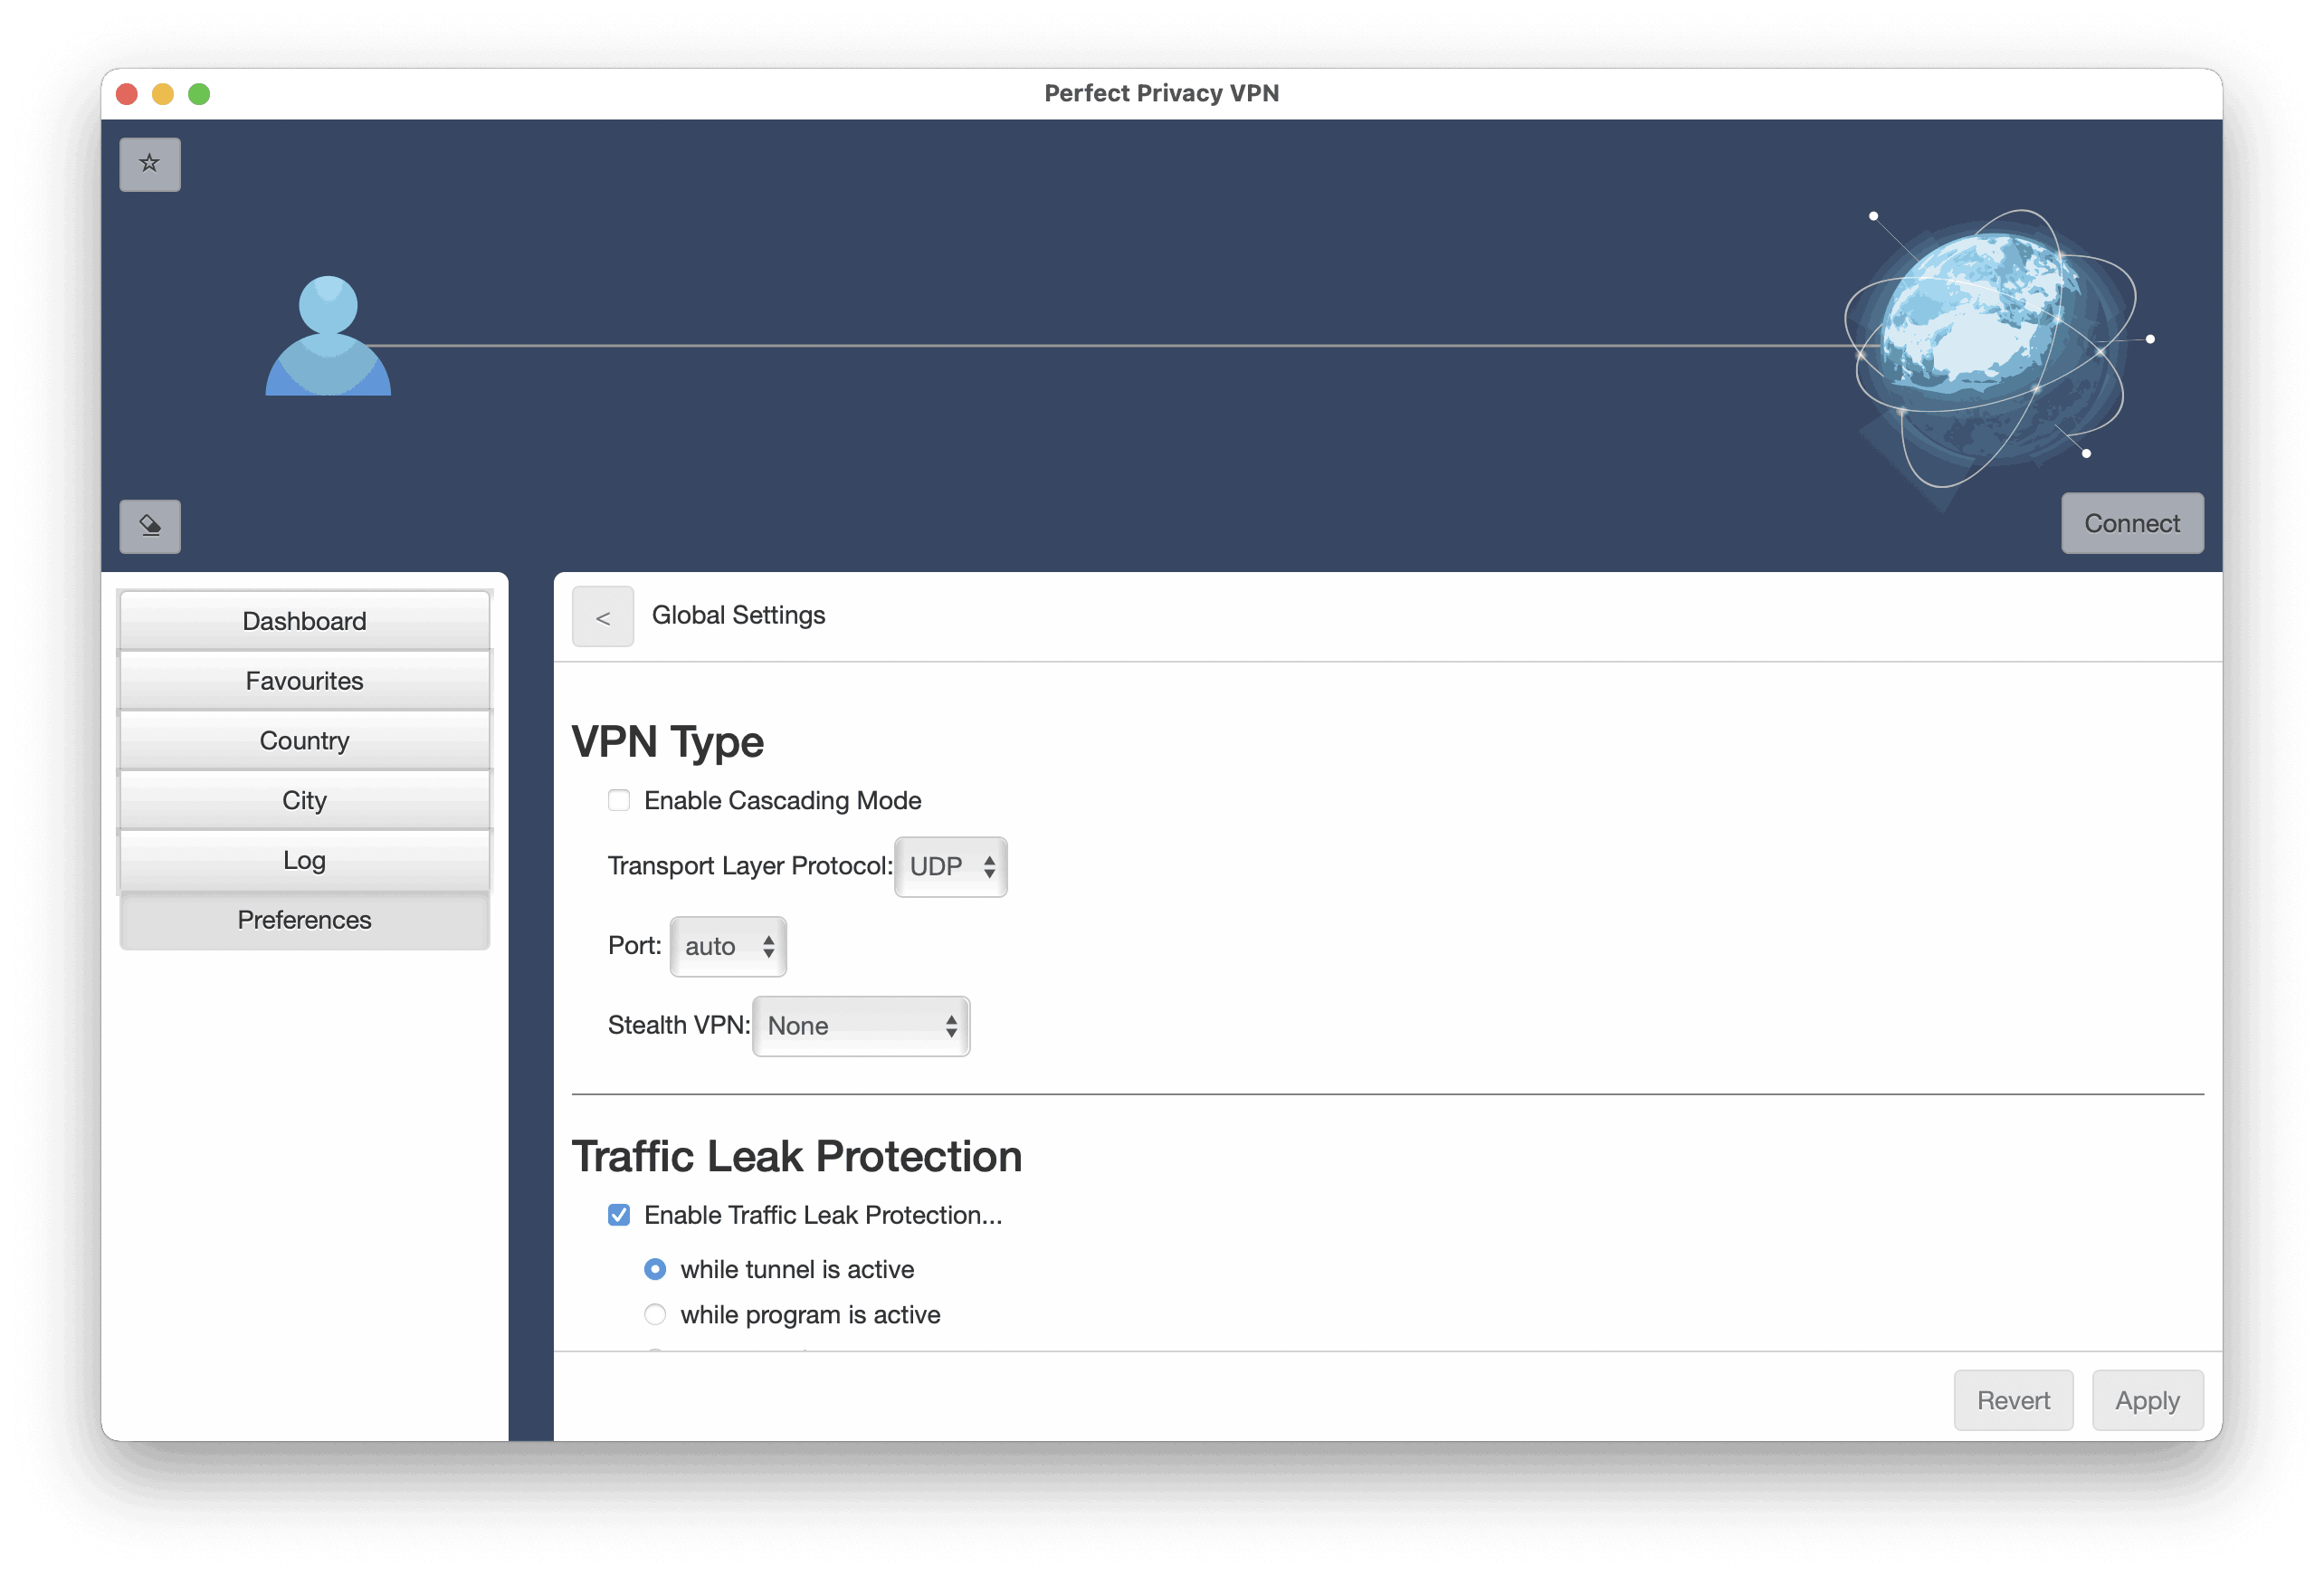Minimize the window with yellow button
Screen dimensions: 2324x1575
[163, 94]
